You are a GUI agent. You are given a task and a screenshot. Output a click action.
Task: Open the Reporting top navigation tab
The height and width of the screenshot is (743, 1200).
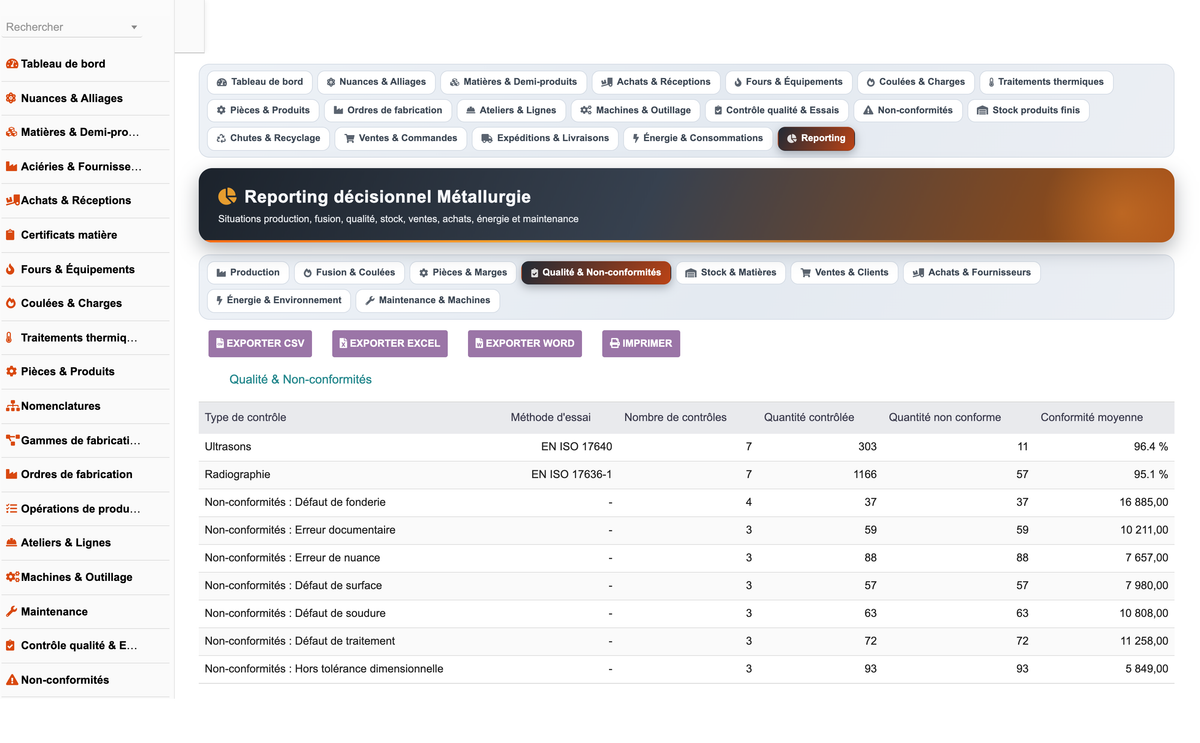click(x=816, y=138)
